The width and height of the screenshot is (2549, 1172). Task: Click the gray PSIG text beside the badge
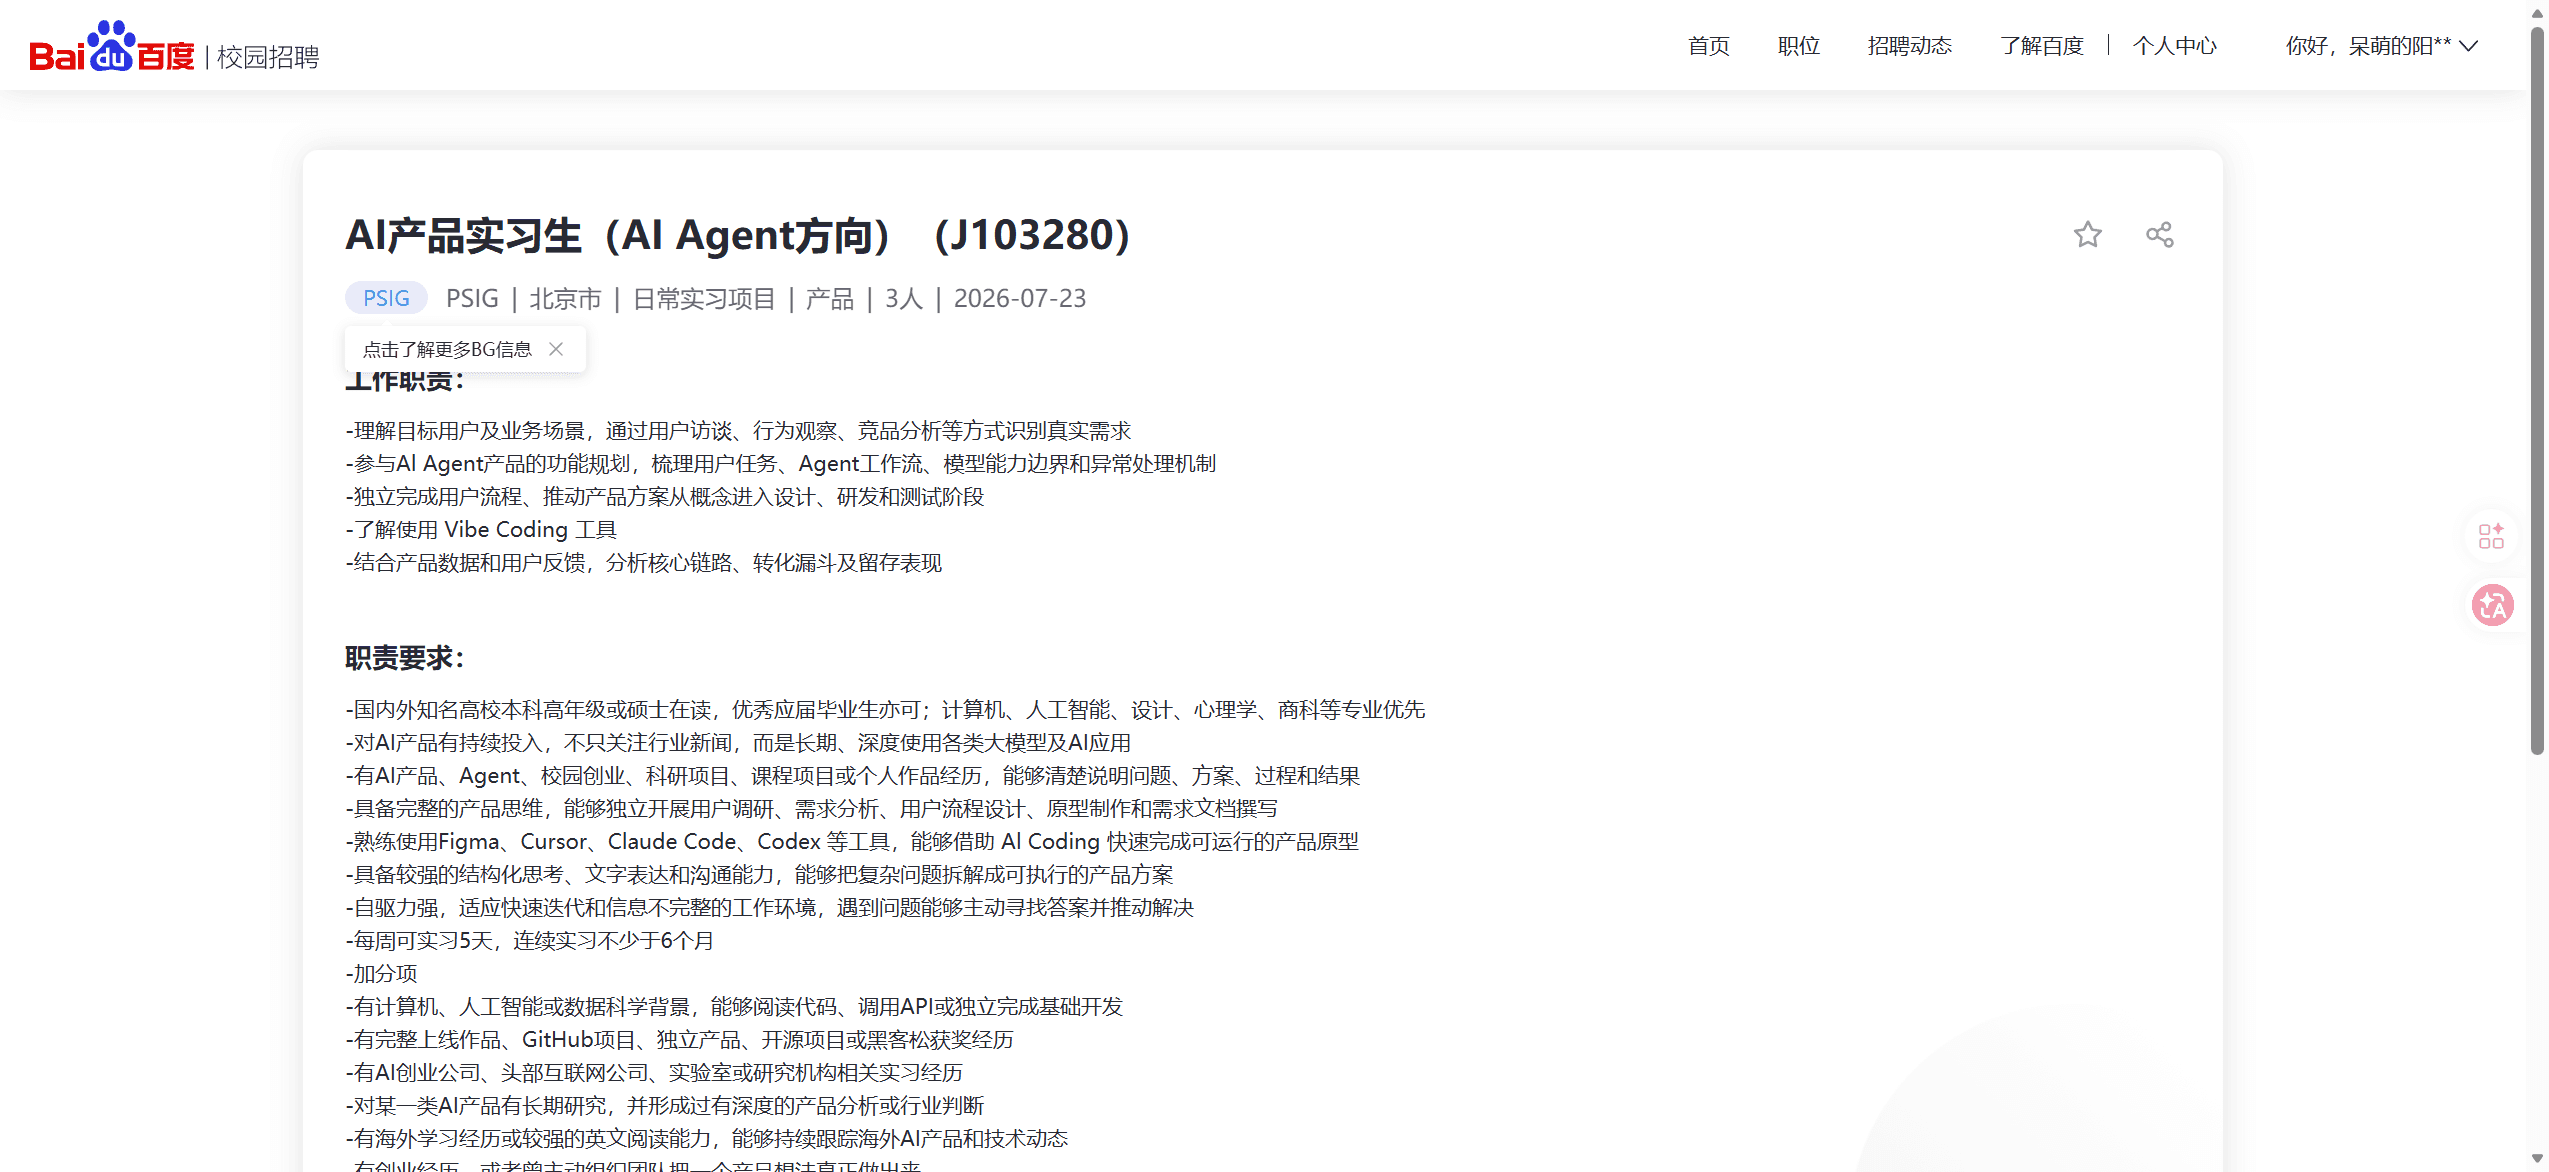click(x=472, y=299)
